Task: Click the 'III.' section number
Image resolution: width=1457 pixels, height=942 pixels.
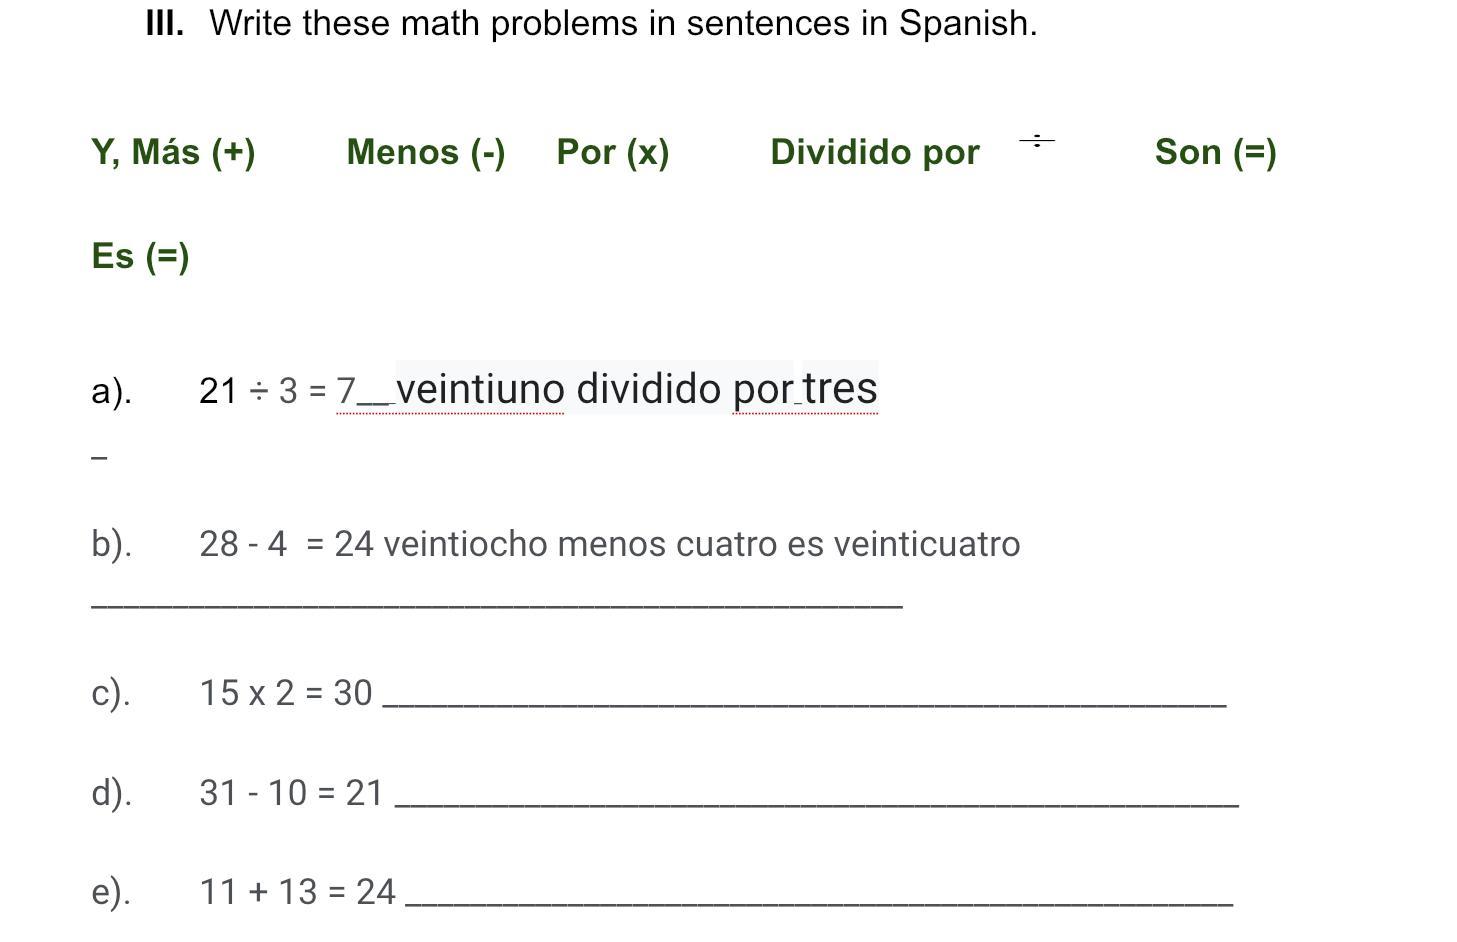Action: (165, 22)
